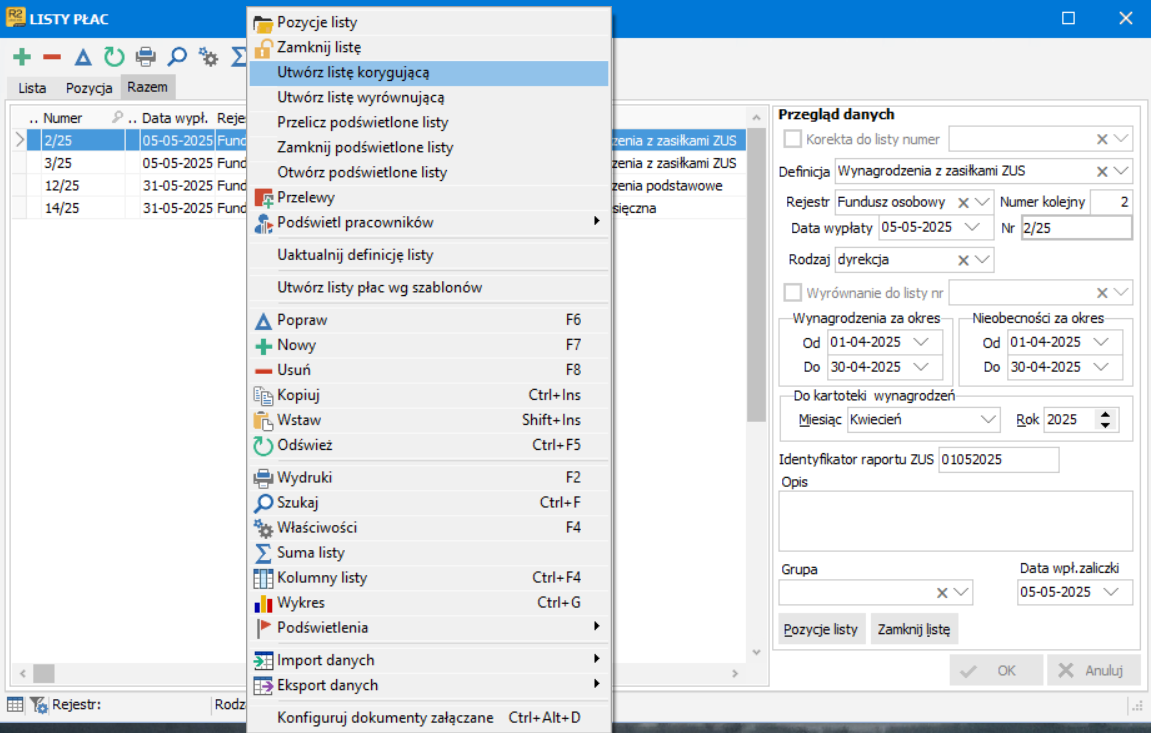The width and height of the screenshot is (1151, 733).
Task: Click the printer icon in toolbar
Action: point(145,56)
